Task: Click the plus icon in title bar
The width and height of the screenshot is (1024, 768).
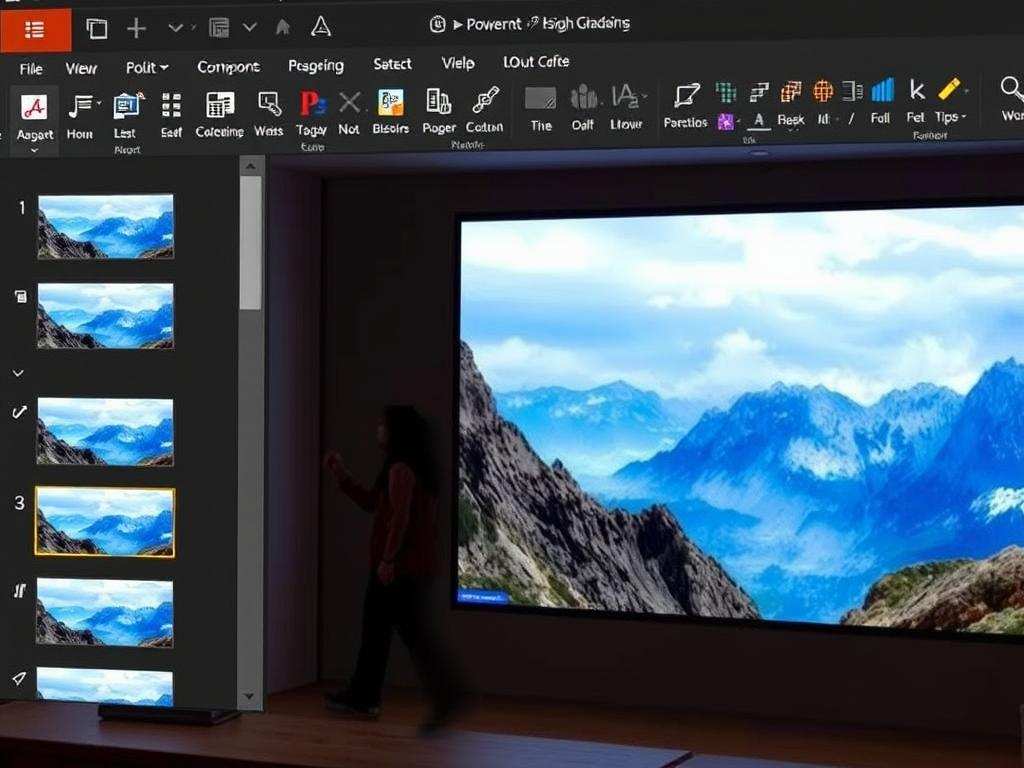Action: (136, 28)
